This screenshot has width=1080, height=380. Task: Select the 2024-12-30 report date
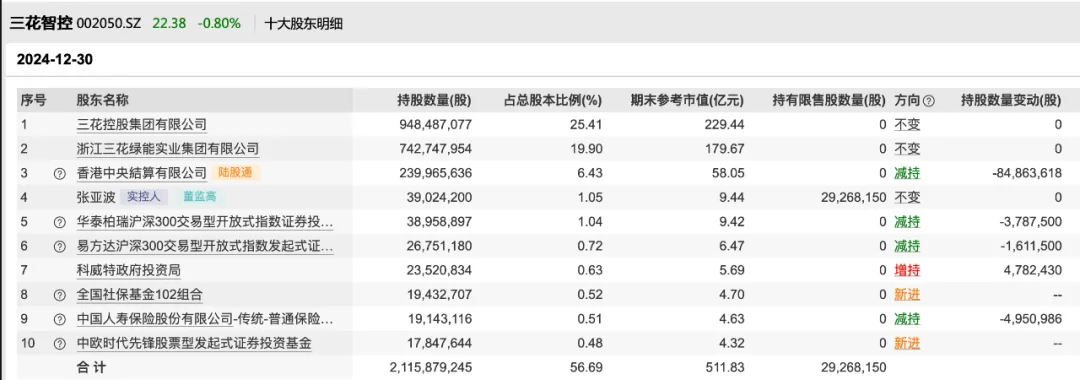(x=54, y=60)
